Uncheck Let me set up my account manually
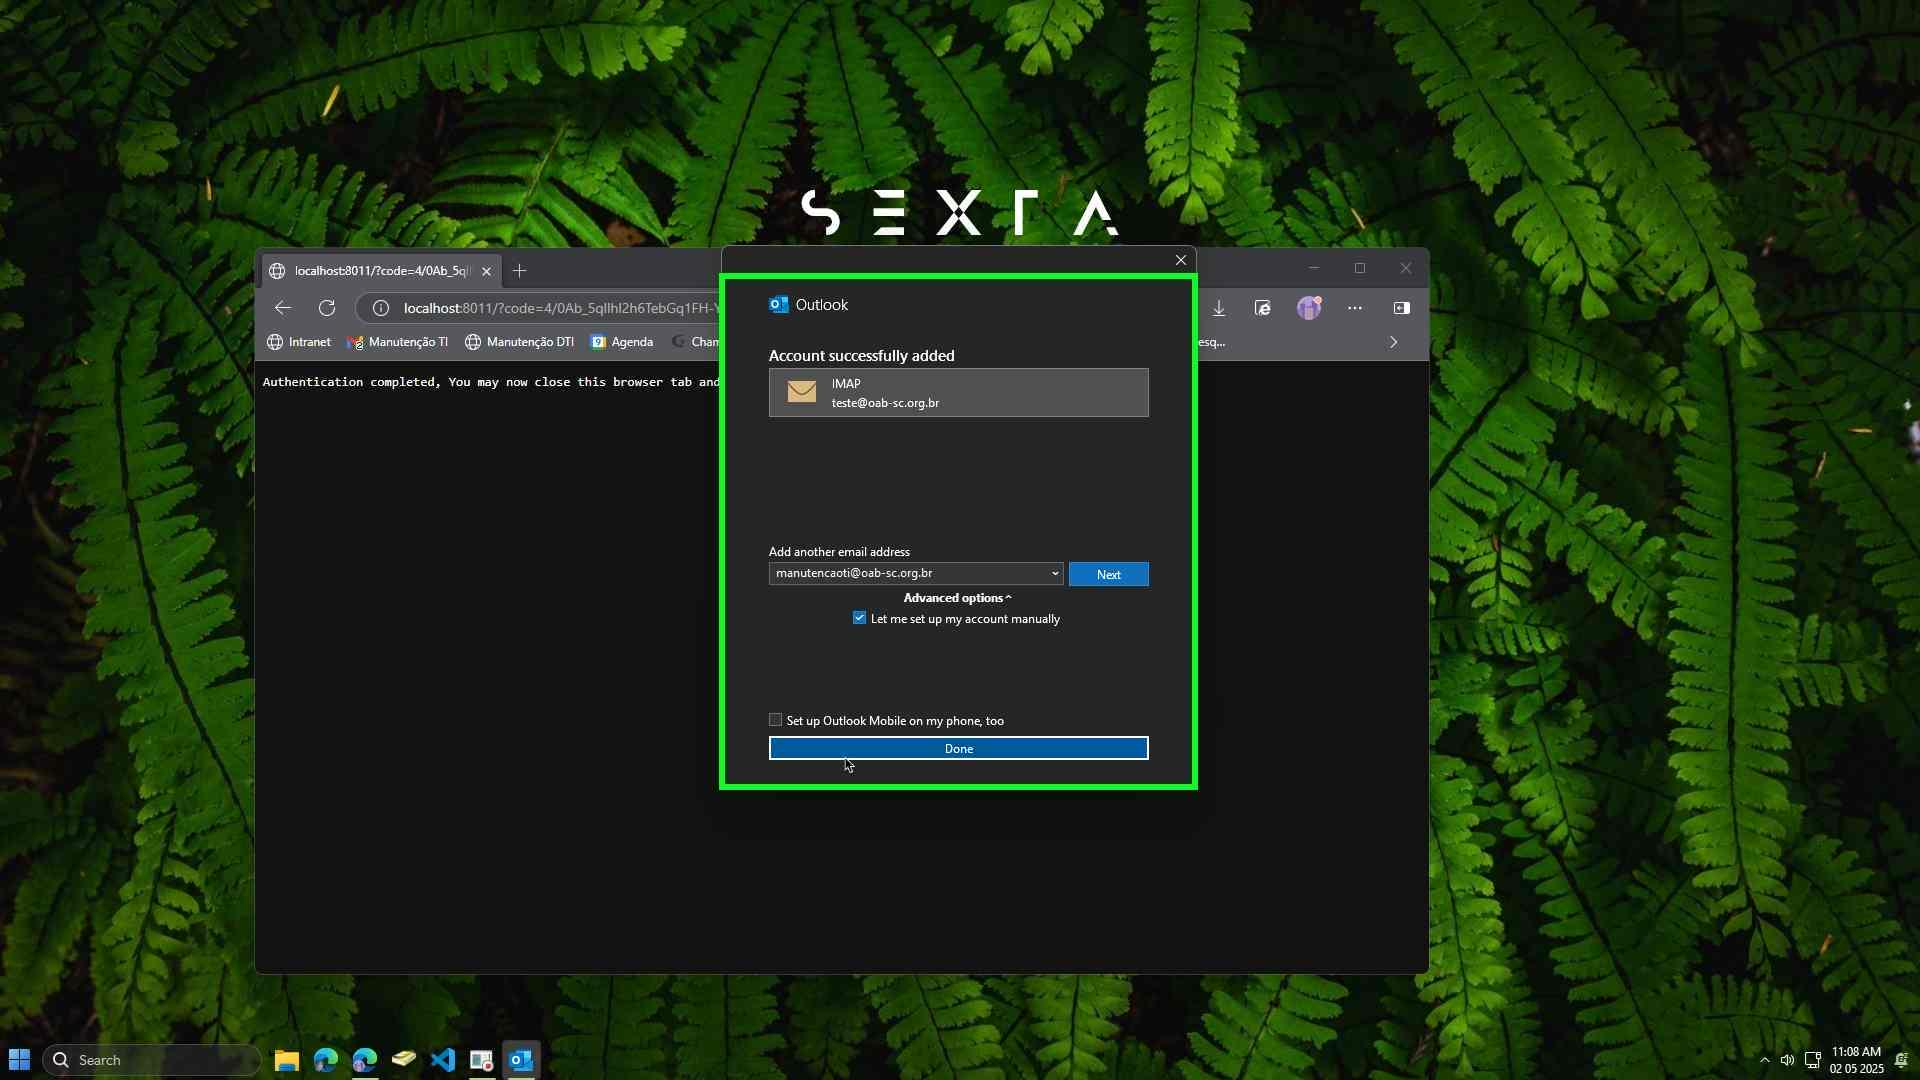 [x=859, y=618]
